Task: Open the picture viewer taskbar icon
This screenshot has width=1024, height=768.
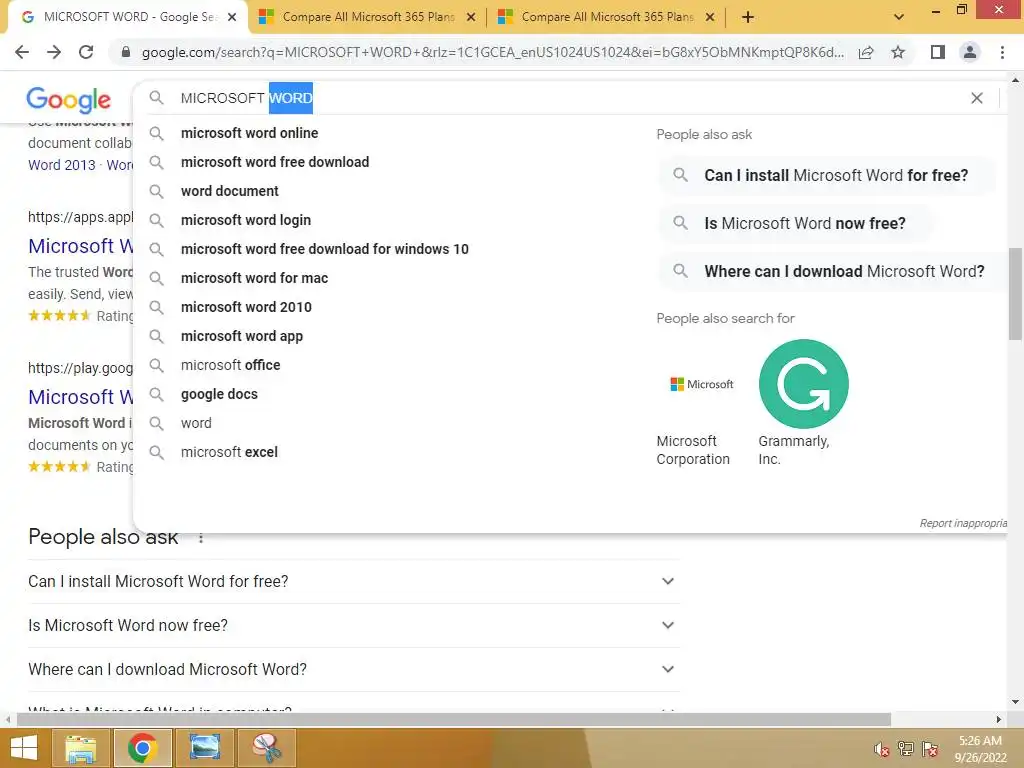Action: (204, 748)
